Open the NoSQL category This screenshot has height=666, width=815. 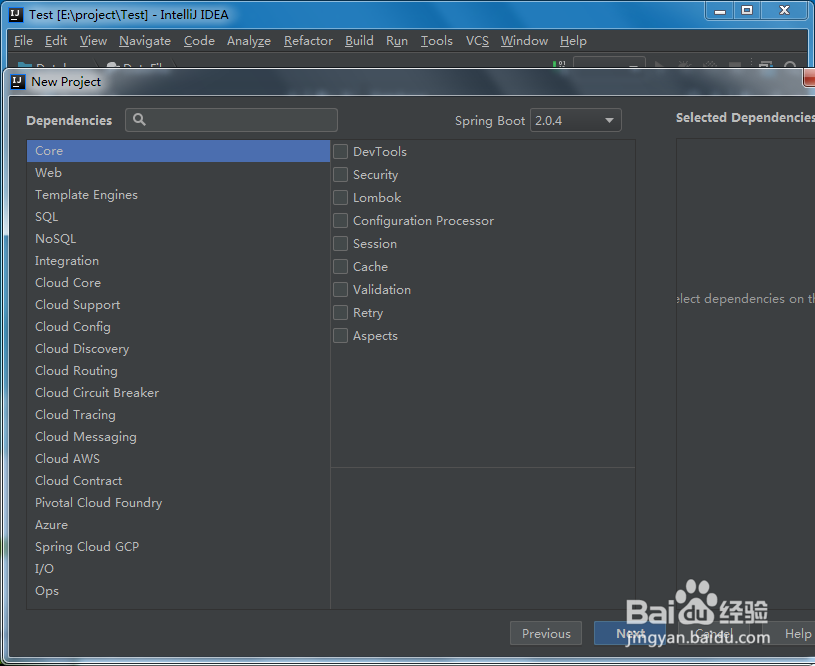click(x=178, y=239)
